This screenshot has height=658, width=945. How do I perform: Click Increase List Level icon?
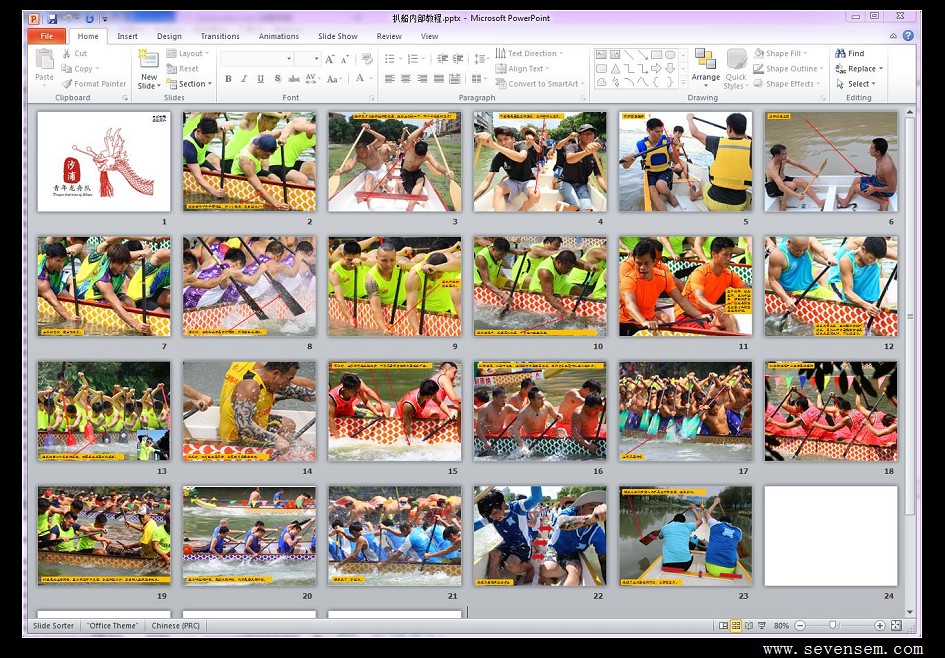(459, 58)
